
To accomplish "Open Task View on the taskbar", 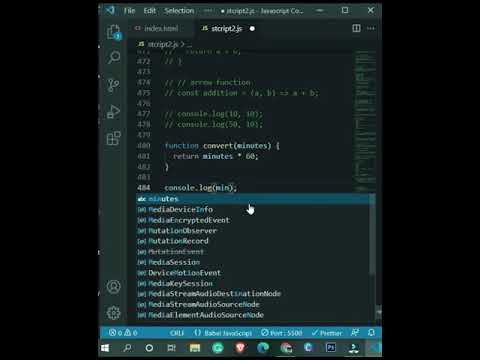I will coord(171,348).
